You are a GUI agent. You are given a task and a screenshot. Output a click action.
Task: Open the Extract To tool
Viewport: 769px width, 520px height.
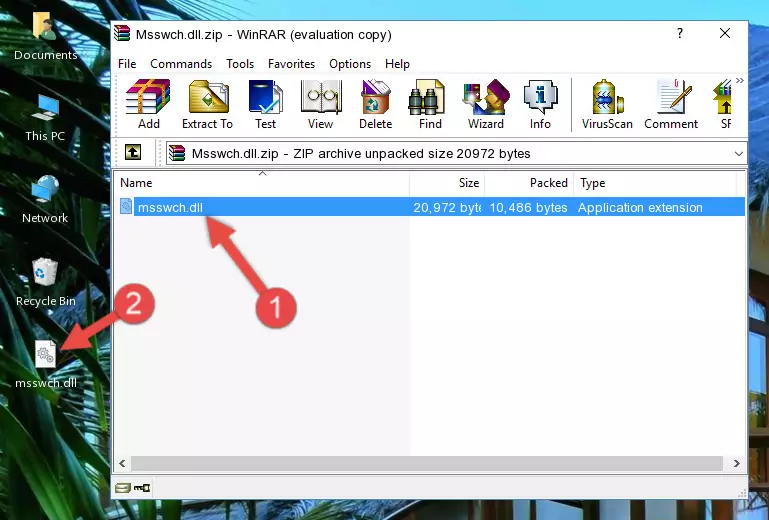pyautogui.click(x=207, y=104)
